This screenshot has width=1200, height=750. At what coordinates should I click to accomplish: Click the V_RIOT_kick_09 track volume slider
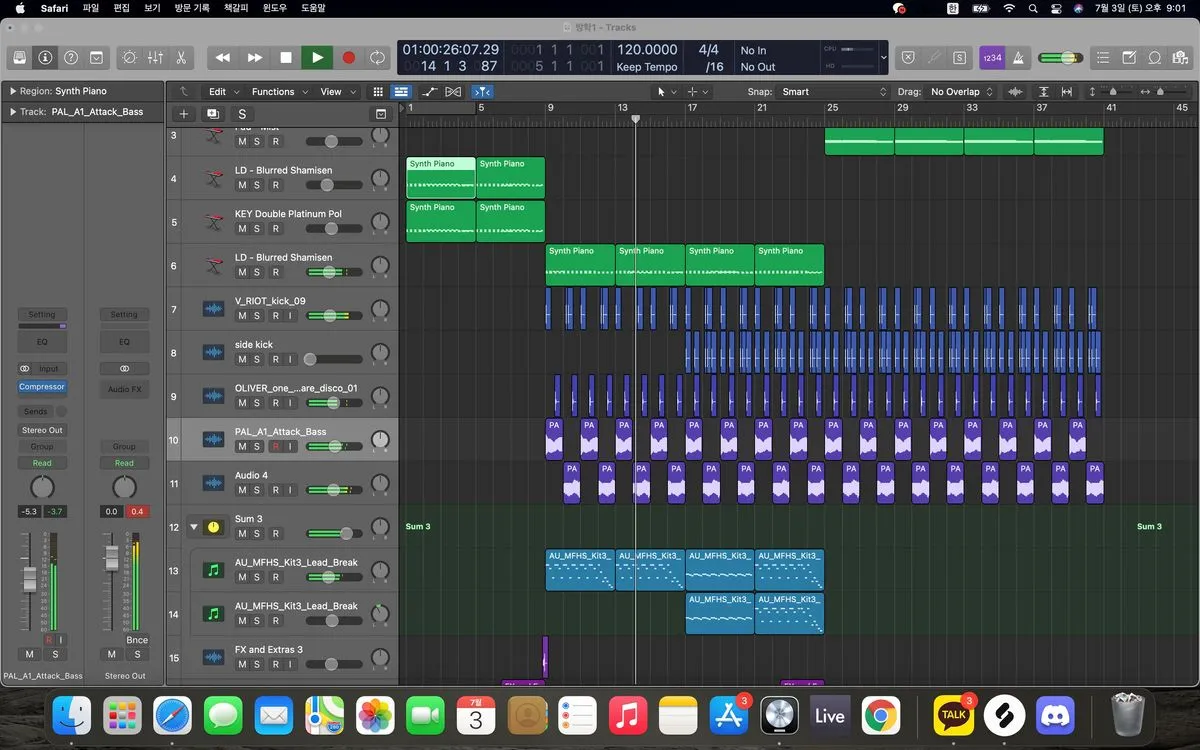330,316
